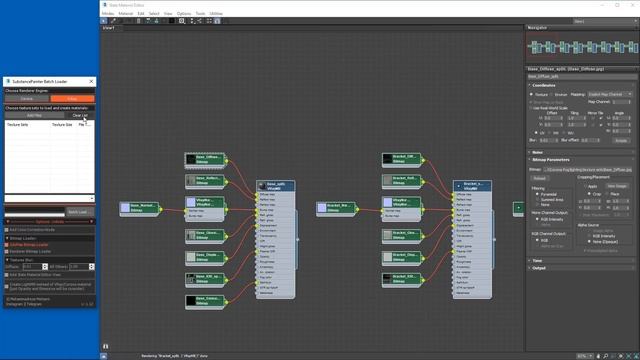640x360 pixels.
Task: Open dropdown below texture sets list
Action: tap(49, 198)
